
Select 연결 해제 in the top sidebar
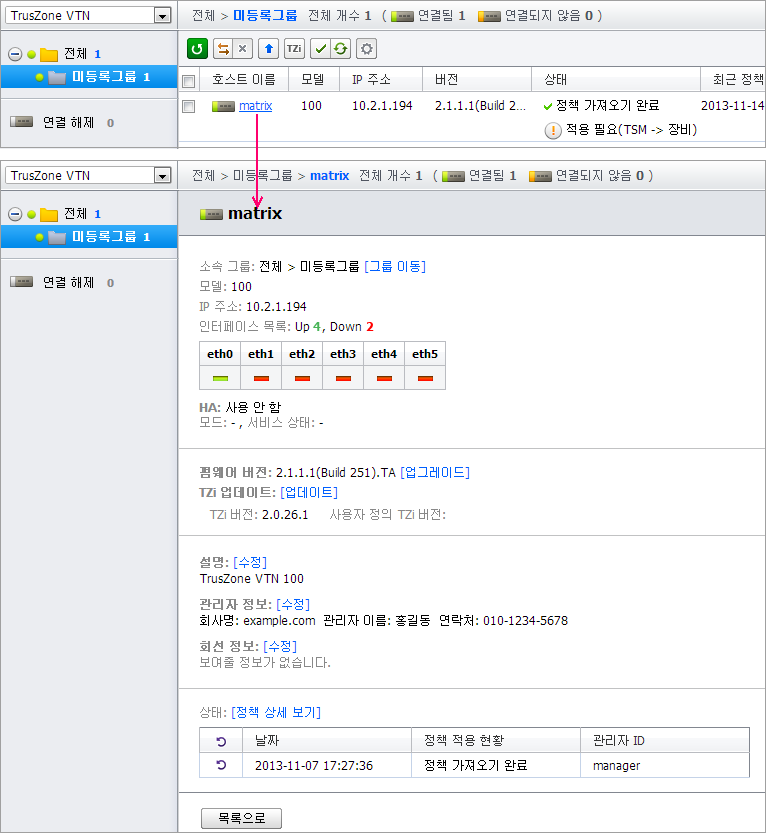68,122
